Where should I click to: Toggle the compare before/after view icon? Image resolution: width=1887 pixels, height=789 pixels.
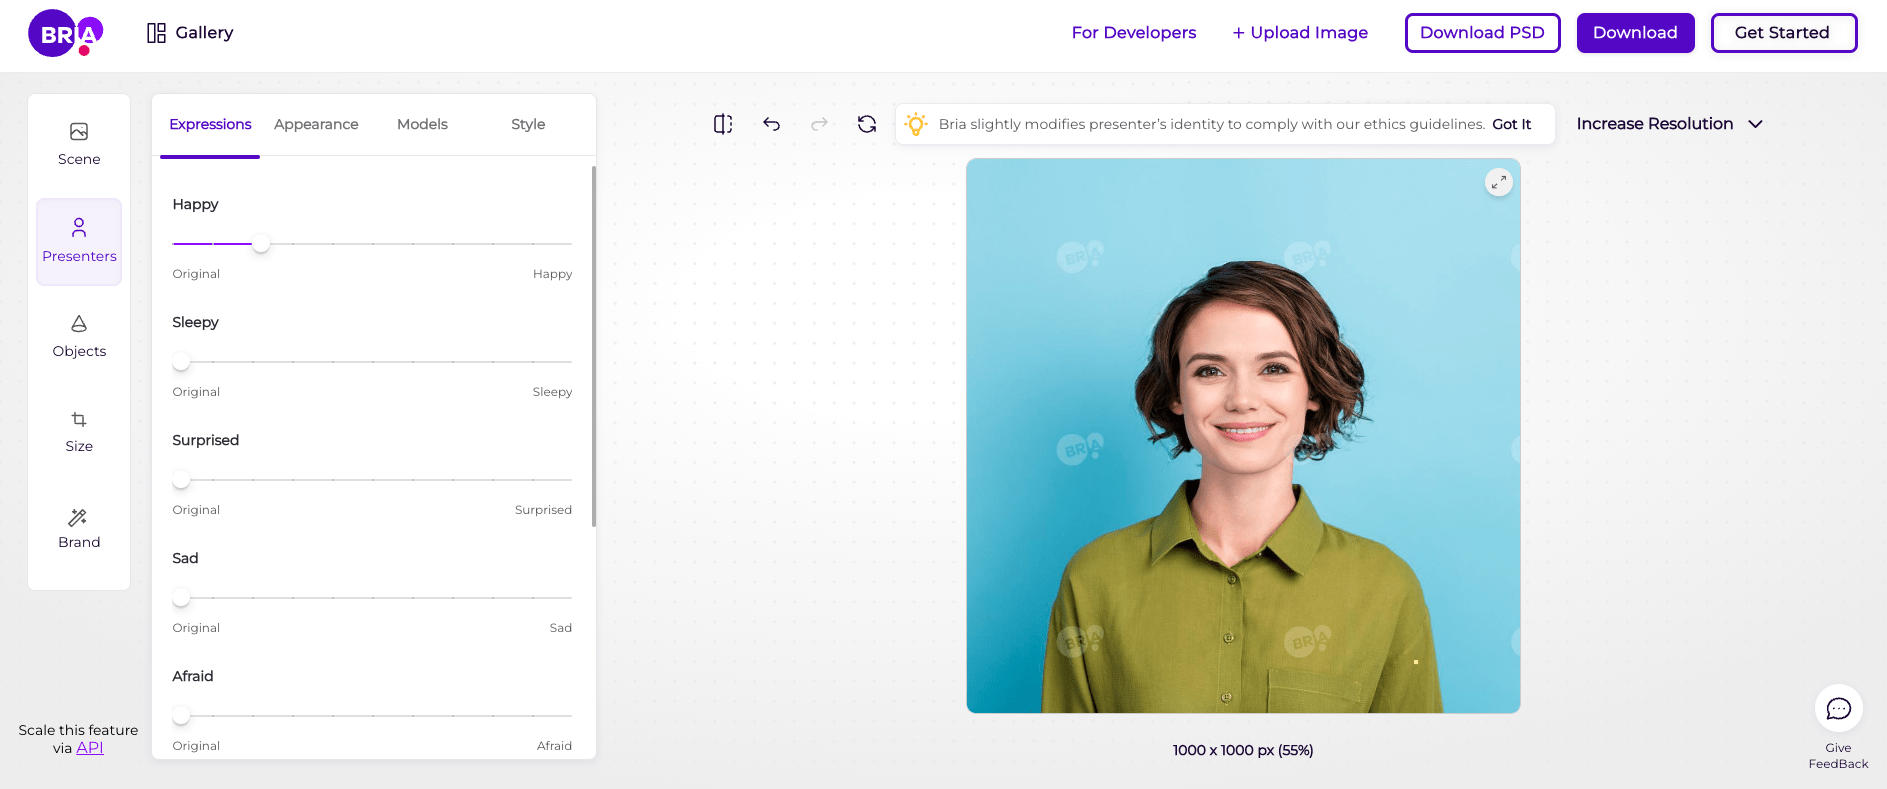point(723,124)
